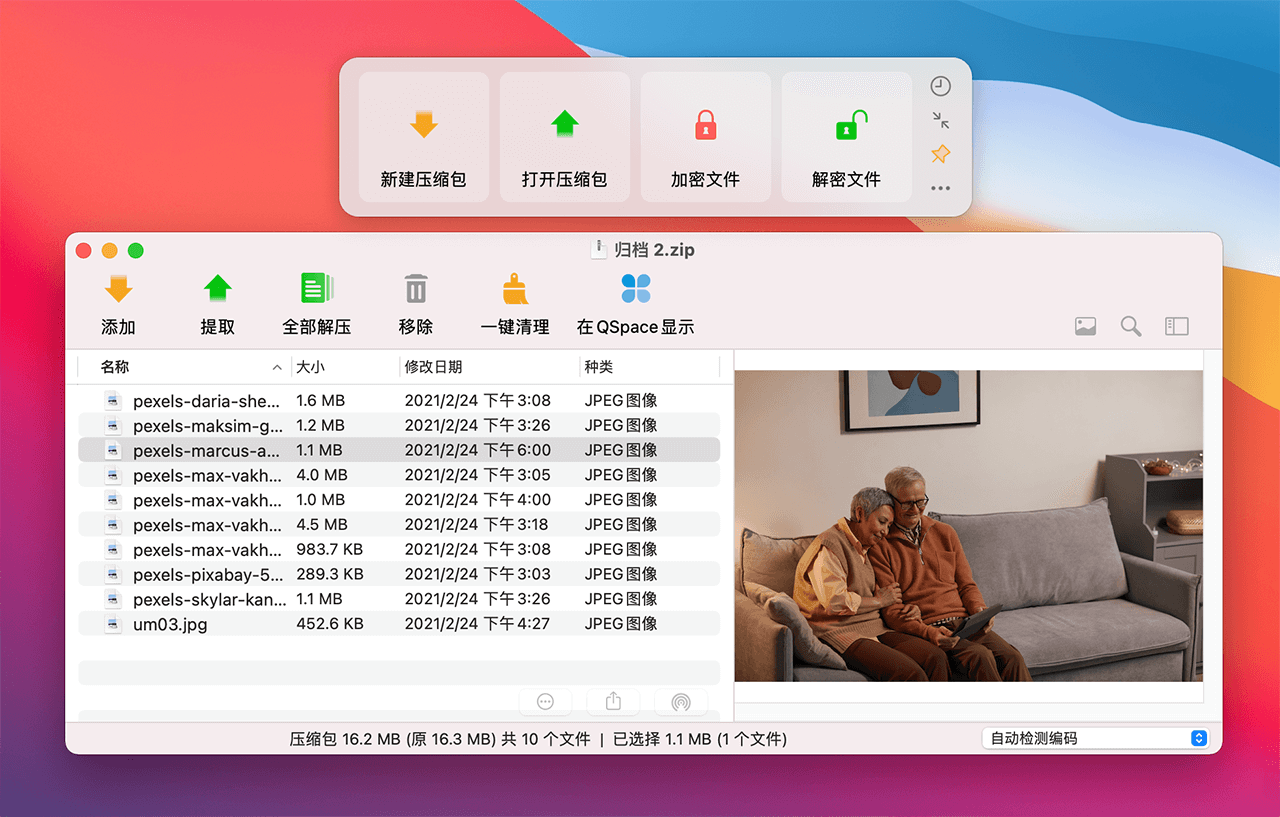
Task: Select the 4.5 MB pexels-max-vakh file
Action: coord(399,524)
